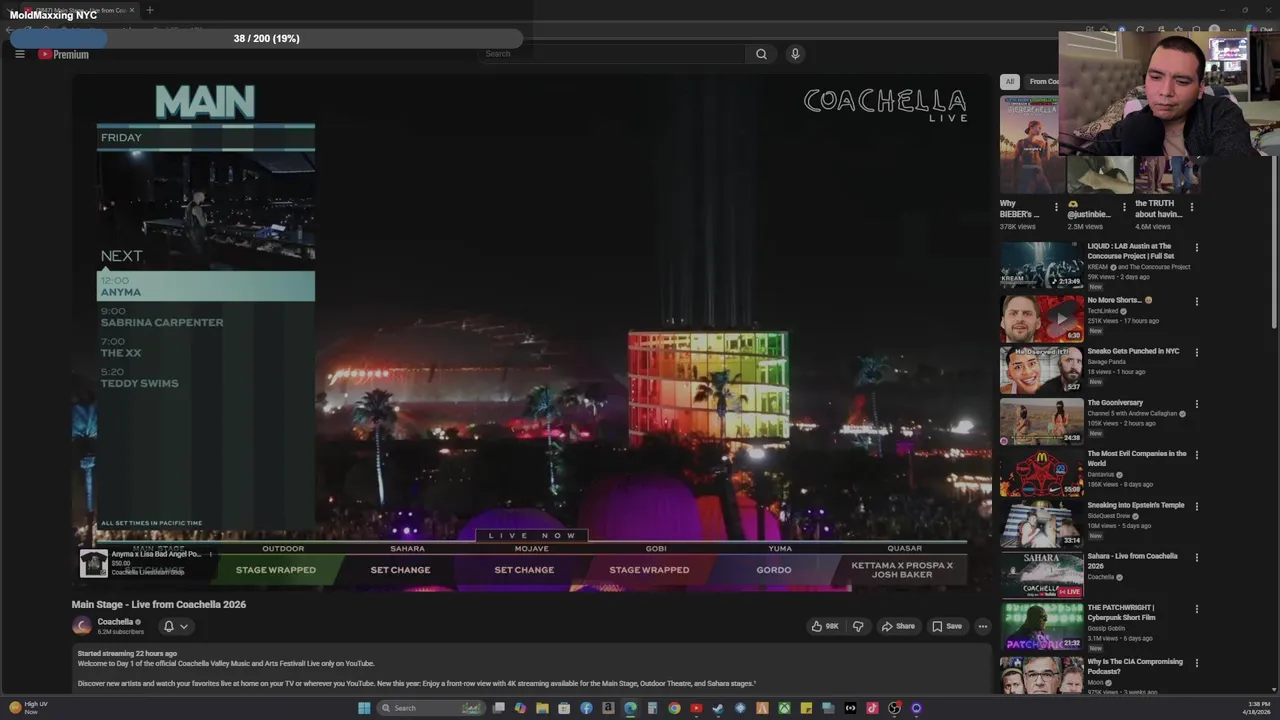Play Sneaking Into Epstein's Temple thumbnail
This screenshot has width=1280, height=720.
(1041, 523)
